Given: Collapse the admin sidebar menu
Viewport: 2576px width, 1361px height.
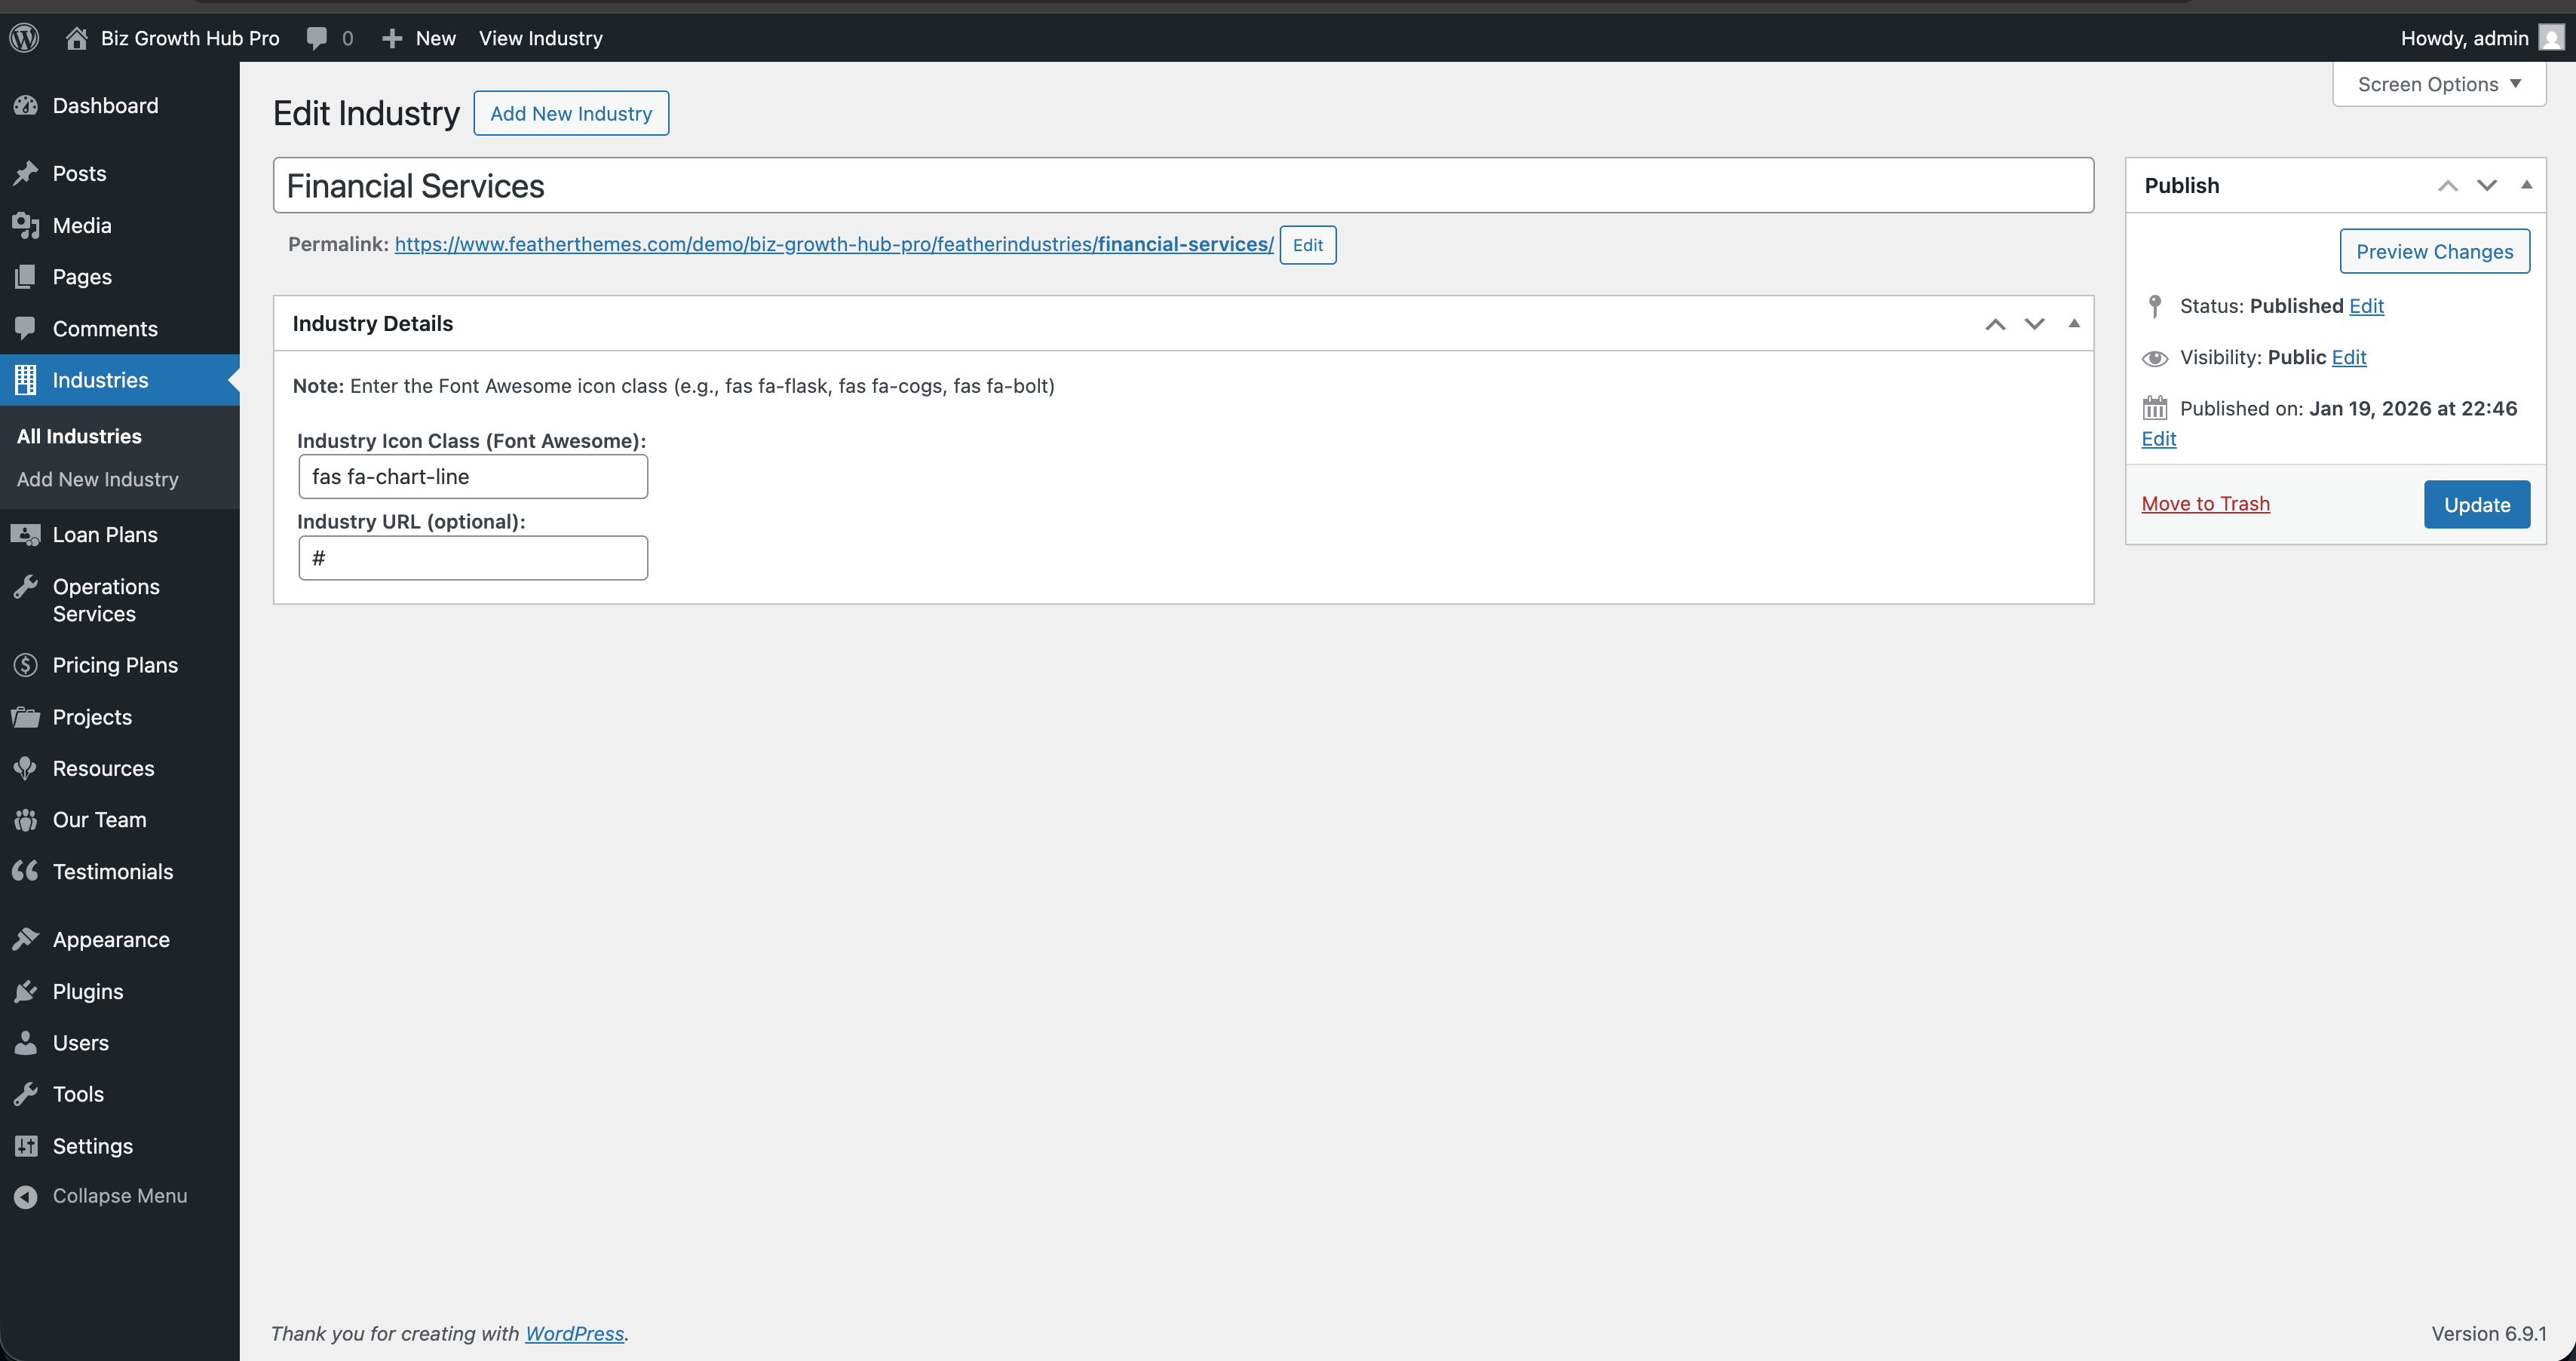Looking at the screenshot, I should [100, 1196].
